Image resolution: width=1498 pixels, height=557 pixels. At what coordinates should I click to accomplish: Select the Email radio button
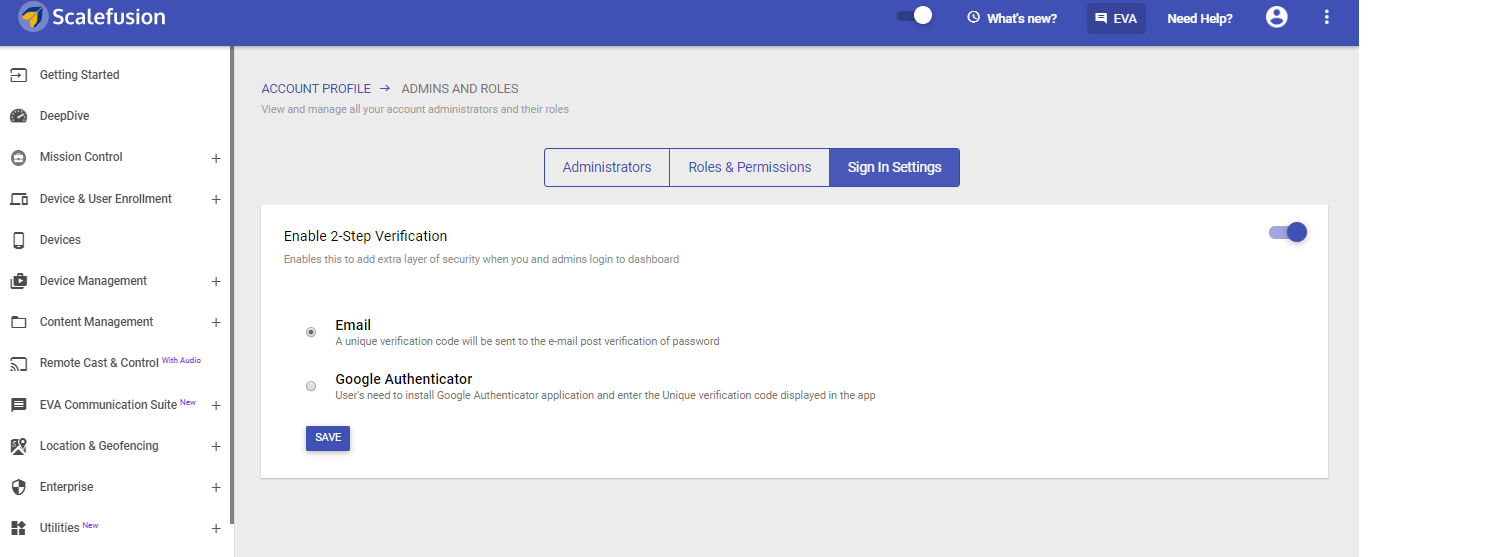coord(311,332)
